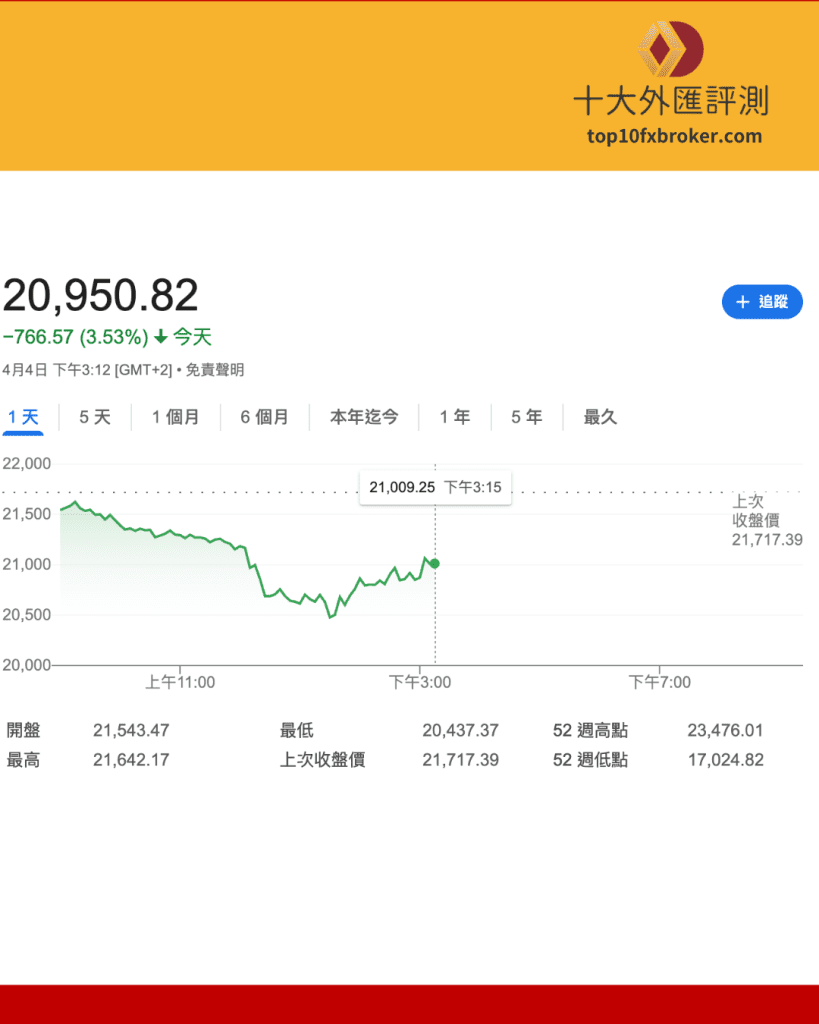Select the 本年迄今 tab

(x=364, y=417)
